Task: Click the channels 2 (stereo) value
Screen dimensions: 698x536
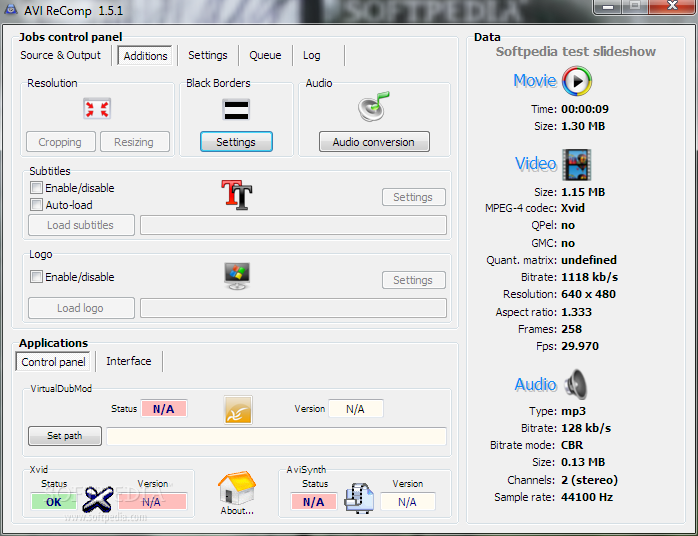Action: coord(589,480)
